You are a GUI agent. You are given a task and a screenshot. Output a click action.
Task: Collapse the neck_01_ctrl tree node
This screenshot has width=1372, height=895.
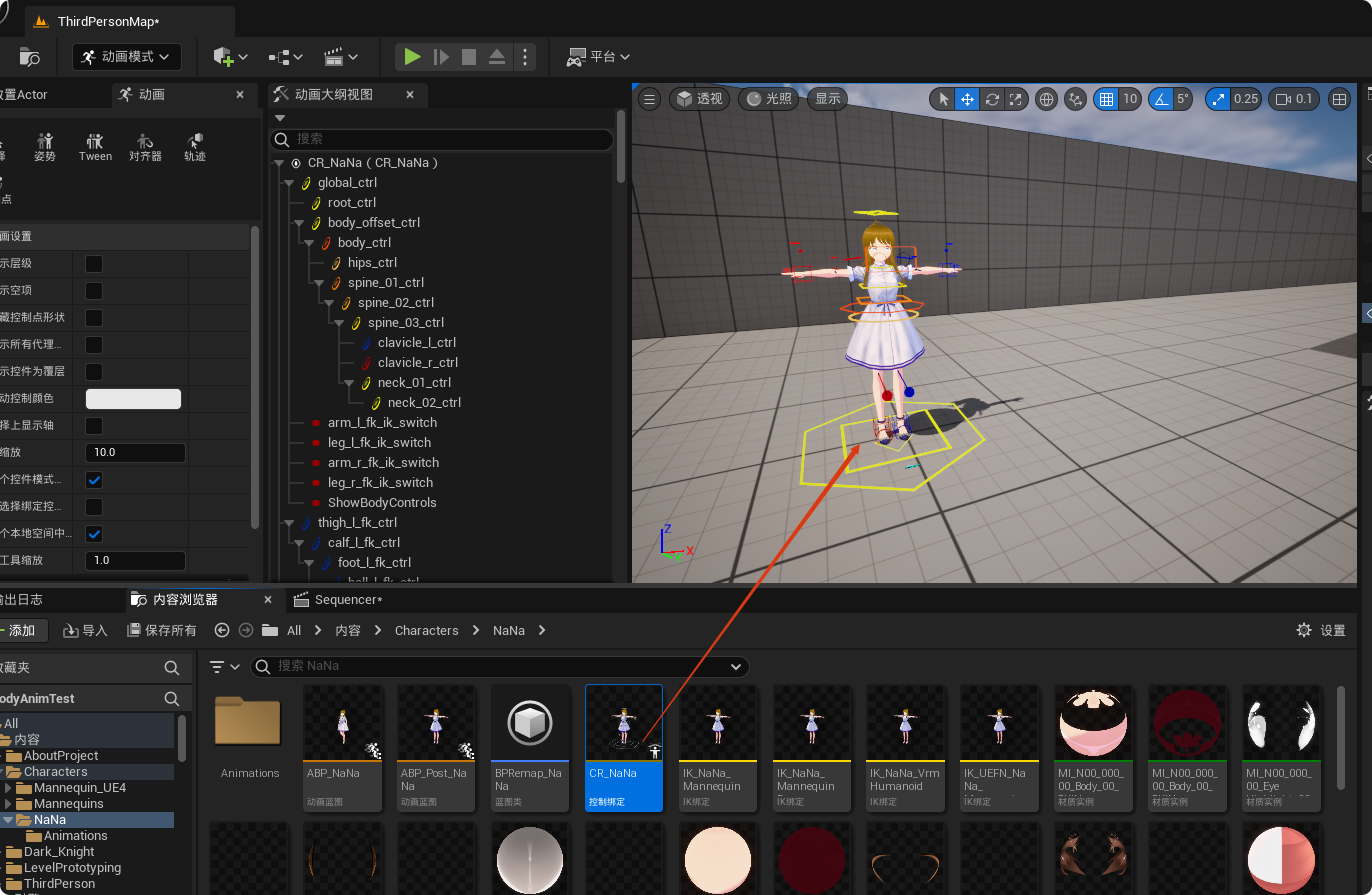tap(350, 383)
